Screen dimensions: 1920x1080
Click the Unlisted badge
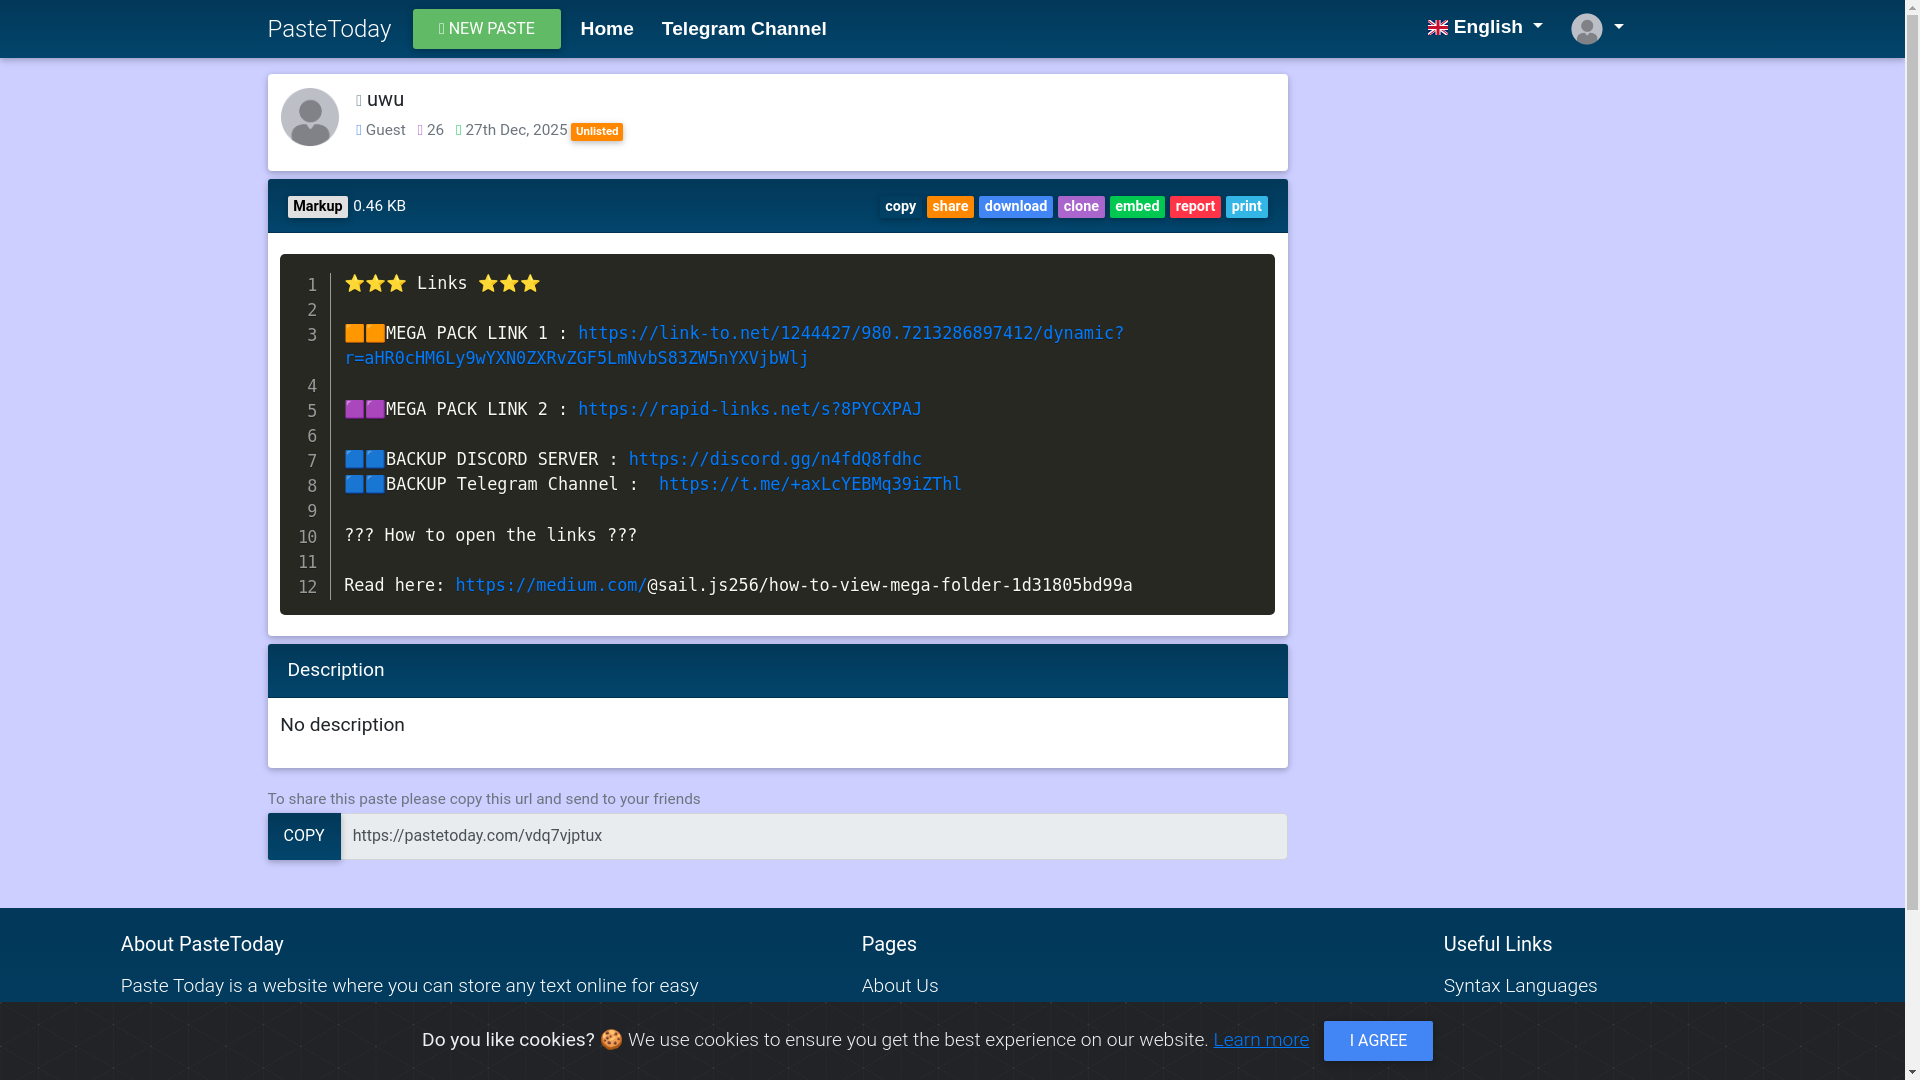[597, 132]
